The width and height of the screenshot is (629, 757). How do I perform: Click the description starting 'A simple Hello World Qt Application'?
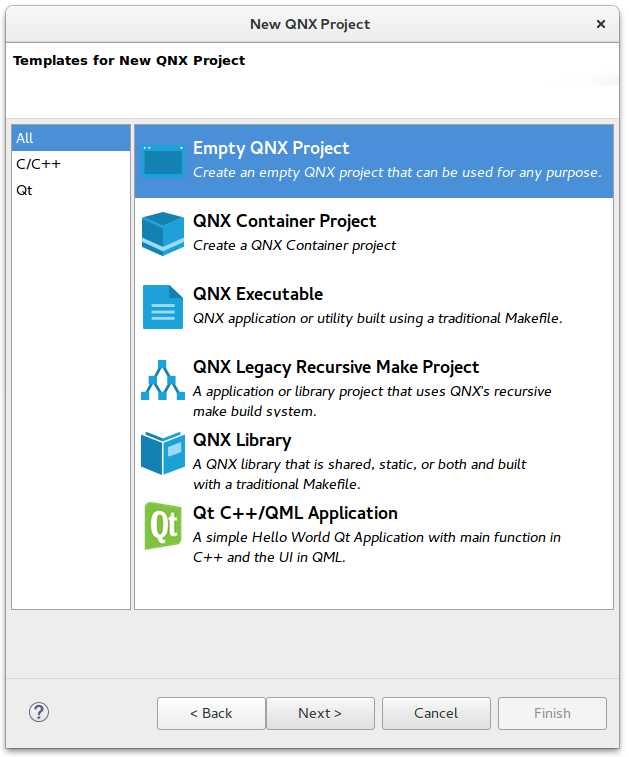click(x=377, y=547)
